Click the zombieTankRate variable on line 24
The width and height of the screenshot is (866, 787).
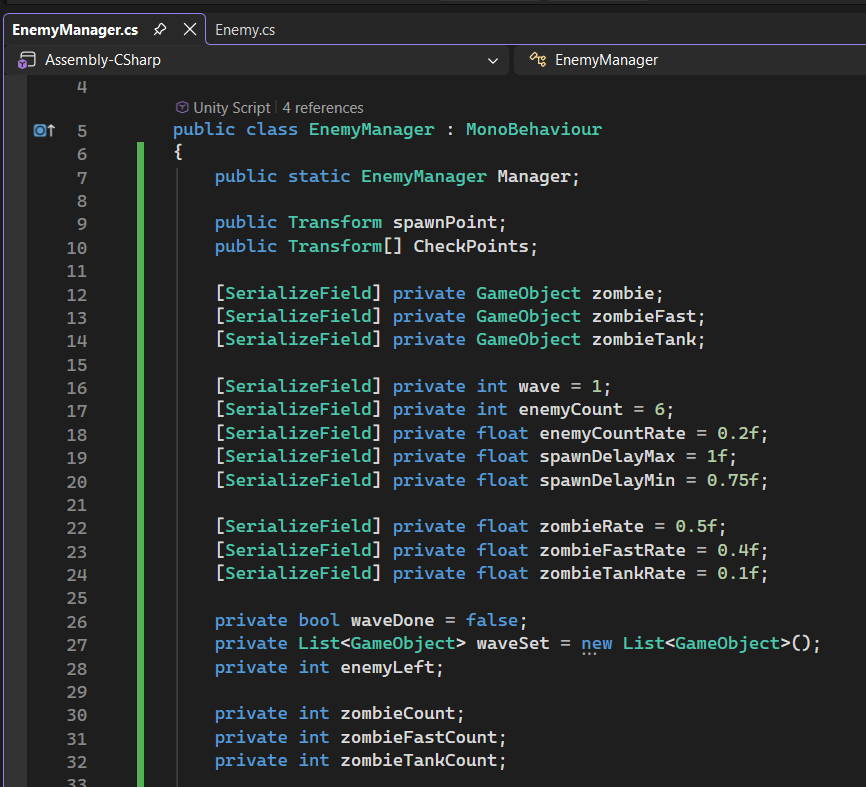pyautogui.click(x=612, y=573)
